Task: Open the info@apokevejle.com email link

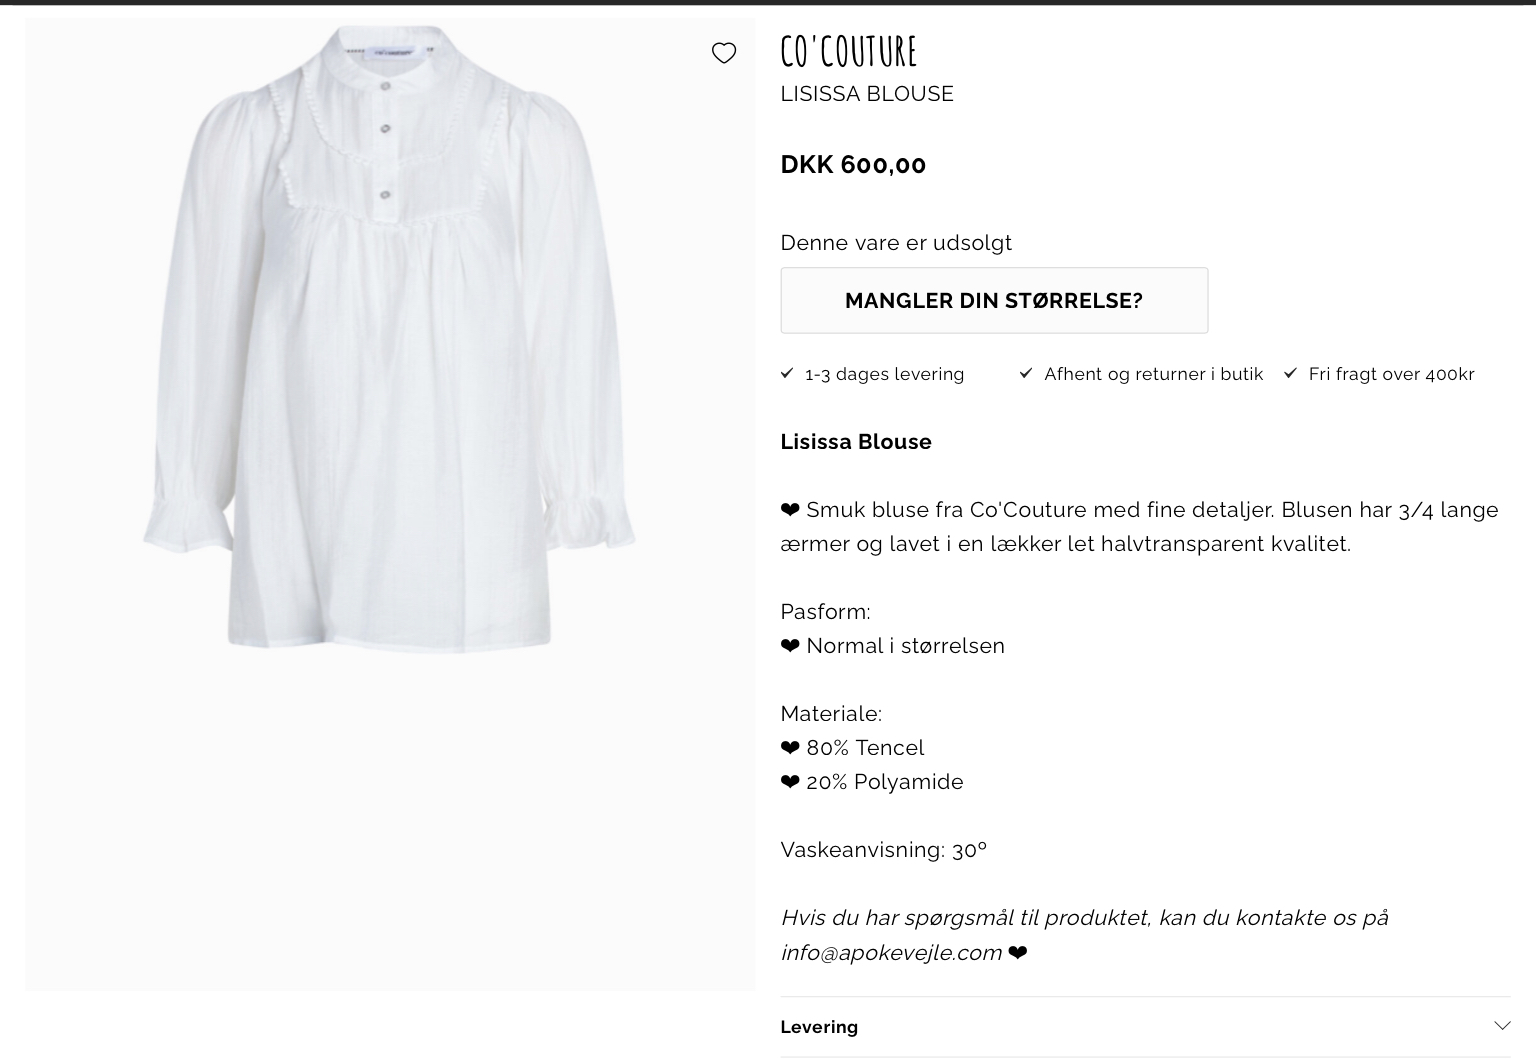Action: pos(891,953)
